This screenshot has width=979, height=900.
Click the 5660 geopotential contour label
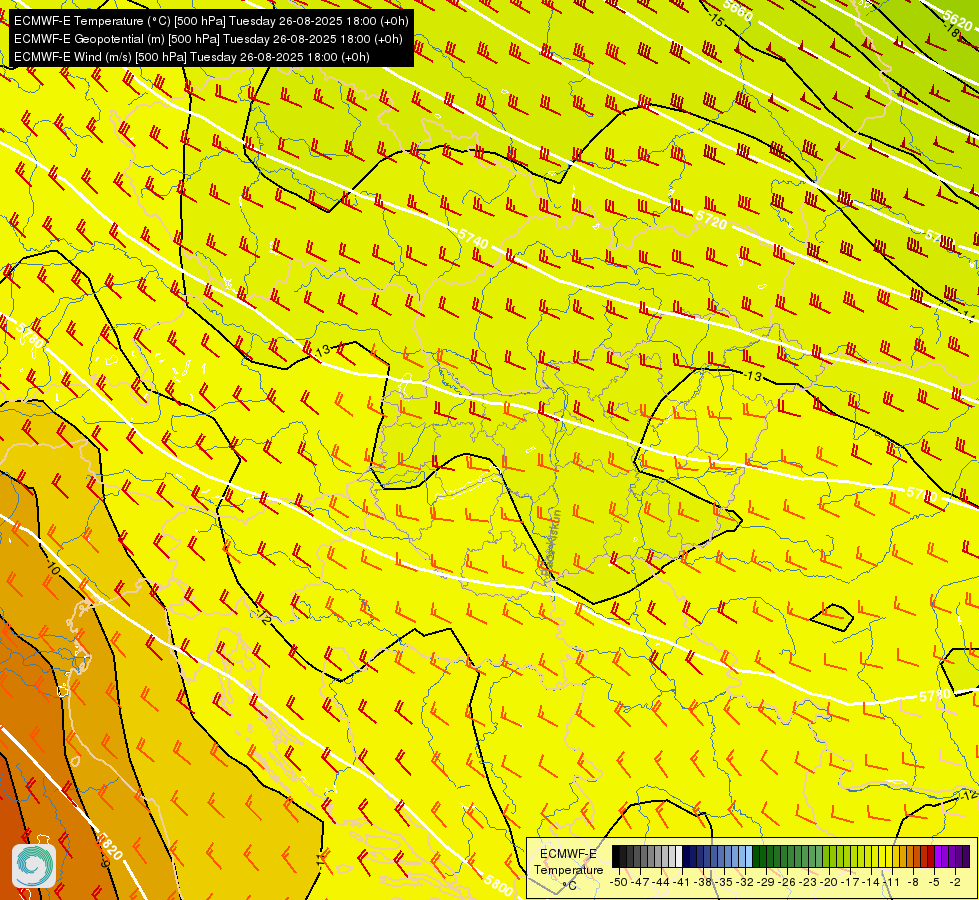click(x=737, y=11)
